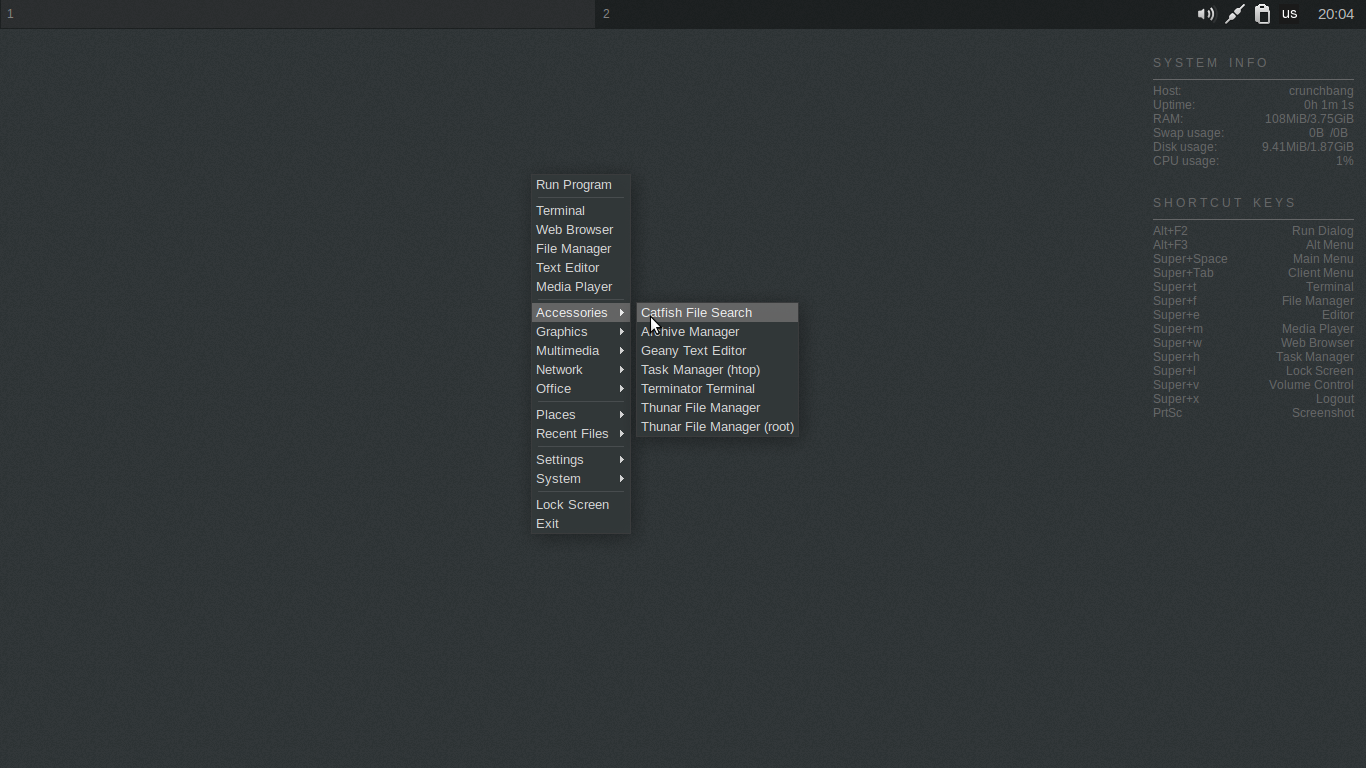Launch Geany Text Editor
1366x768 pixels.
[693, 350]
